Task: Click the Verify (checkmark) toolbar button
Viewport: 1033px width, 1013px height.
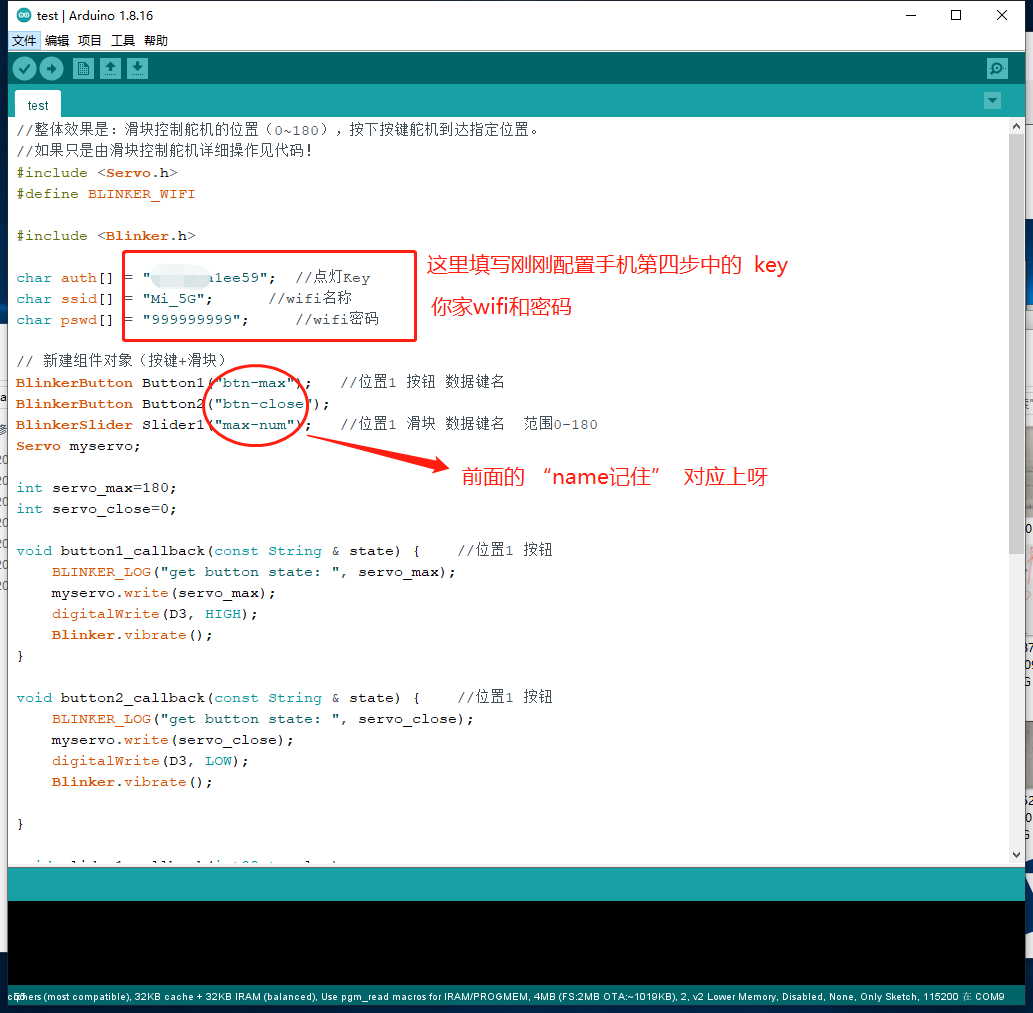Action: click(x=24, y=68)
